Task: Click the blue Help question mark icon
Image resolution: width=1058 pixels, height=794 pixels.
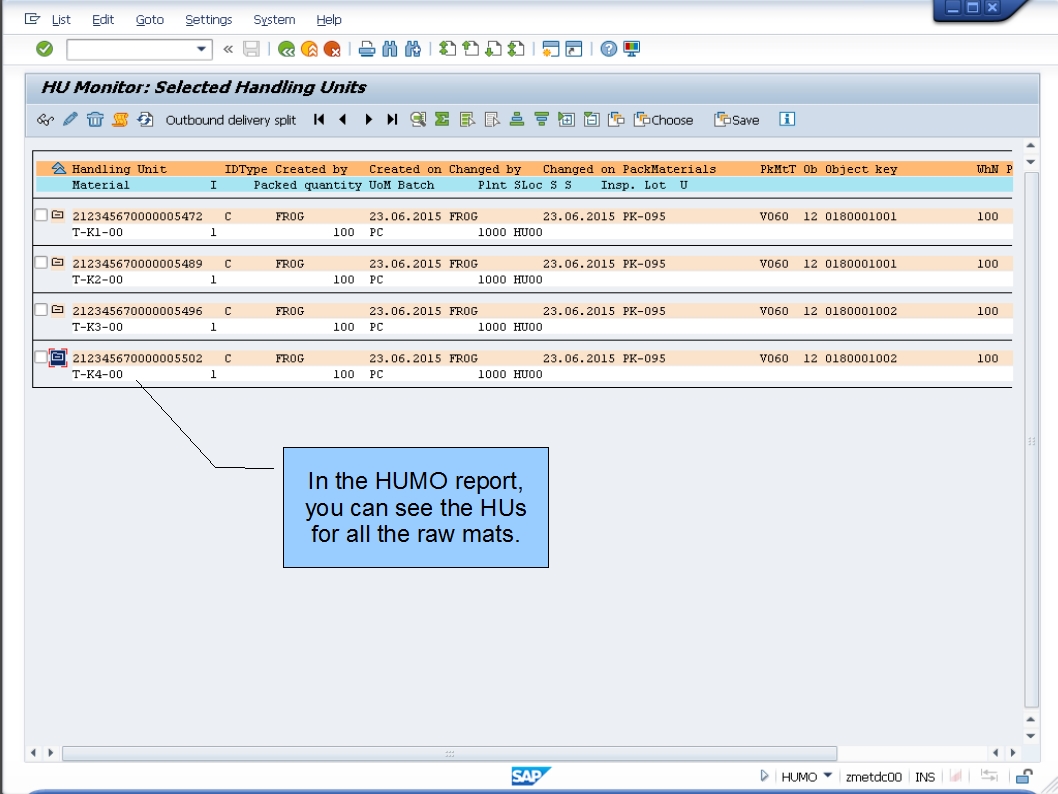Action: [609, 49]
